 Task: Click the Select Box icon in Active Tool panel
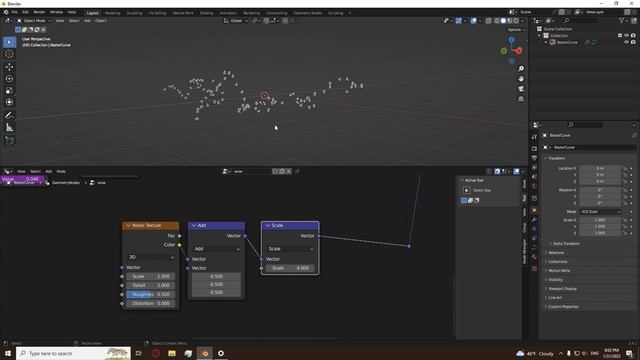[x=467, y=190]
